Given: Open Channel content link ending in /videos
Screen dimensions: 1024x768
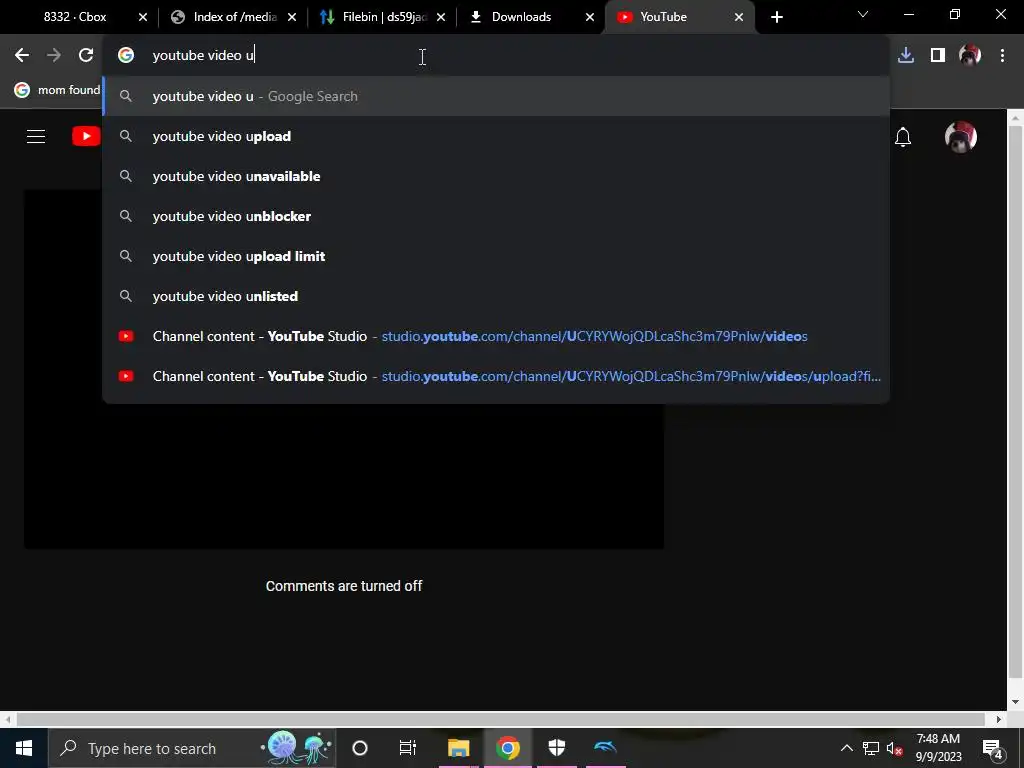Looking at the screenshot, I should 496,336.
